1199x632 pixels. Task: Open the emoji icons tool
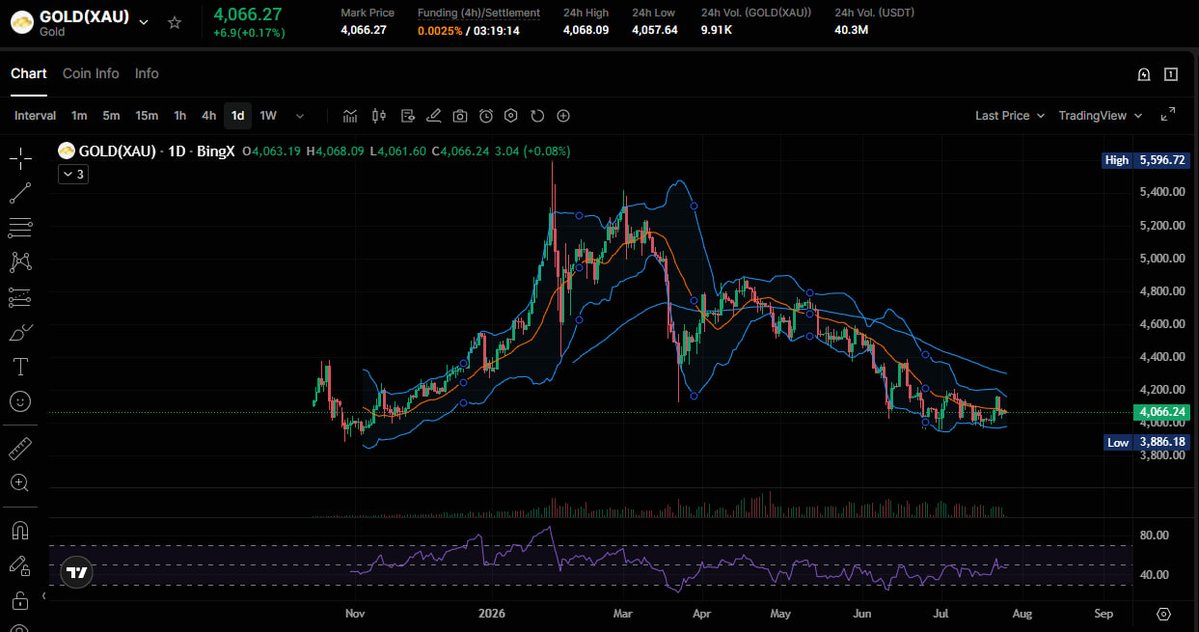20,401
